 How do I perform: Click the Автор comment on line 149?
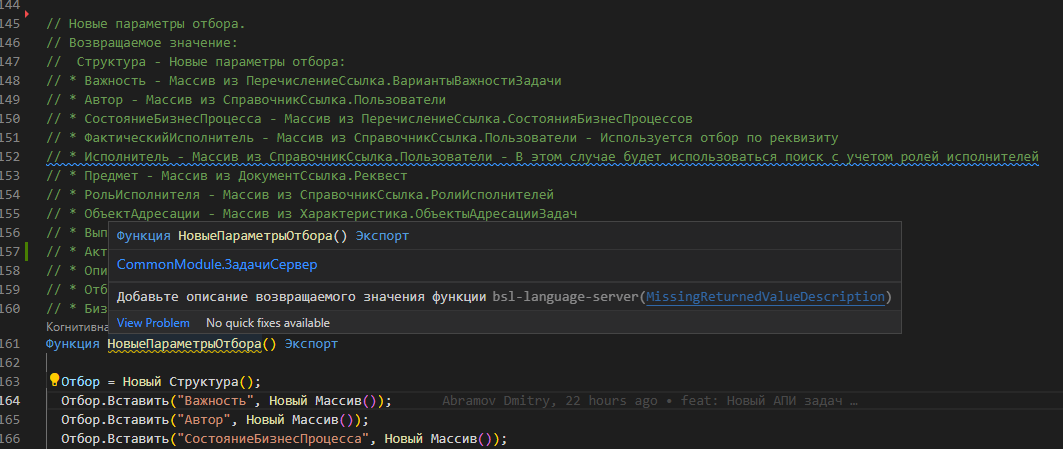[246, 100]
